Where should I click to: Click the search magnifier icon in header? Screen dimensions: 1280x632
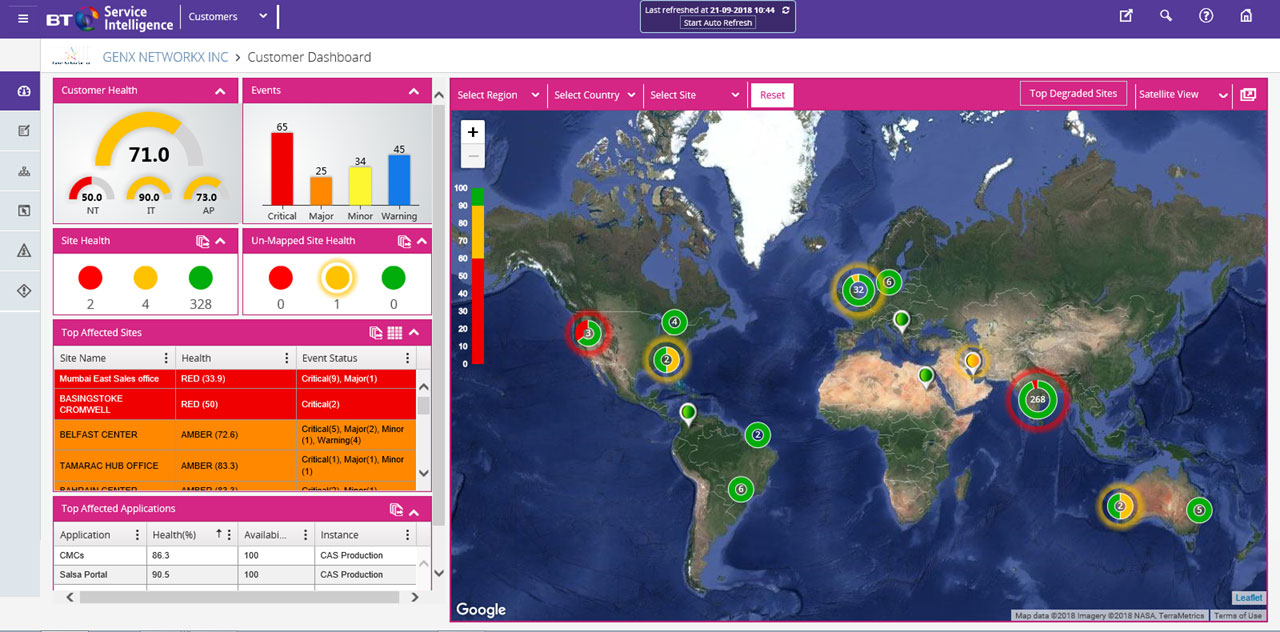point(1166,16)
